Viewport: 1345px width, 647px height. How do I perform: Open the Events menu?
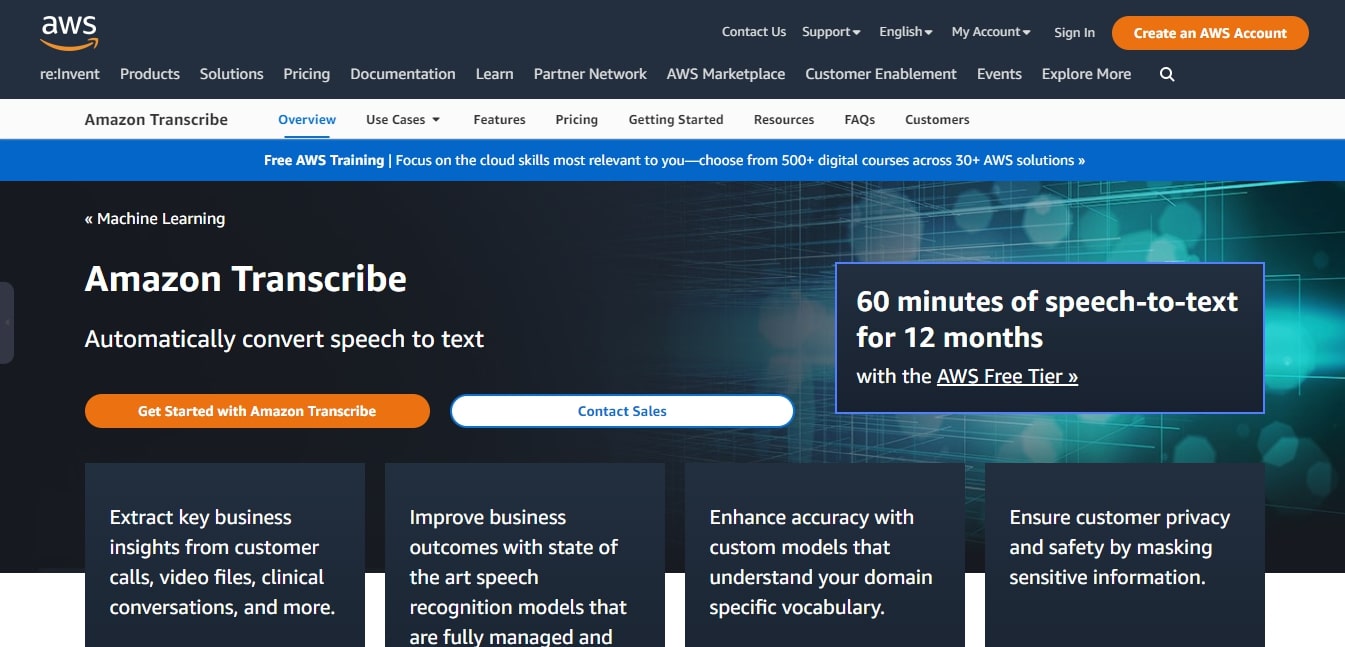(x=999, y=74)
